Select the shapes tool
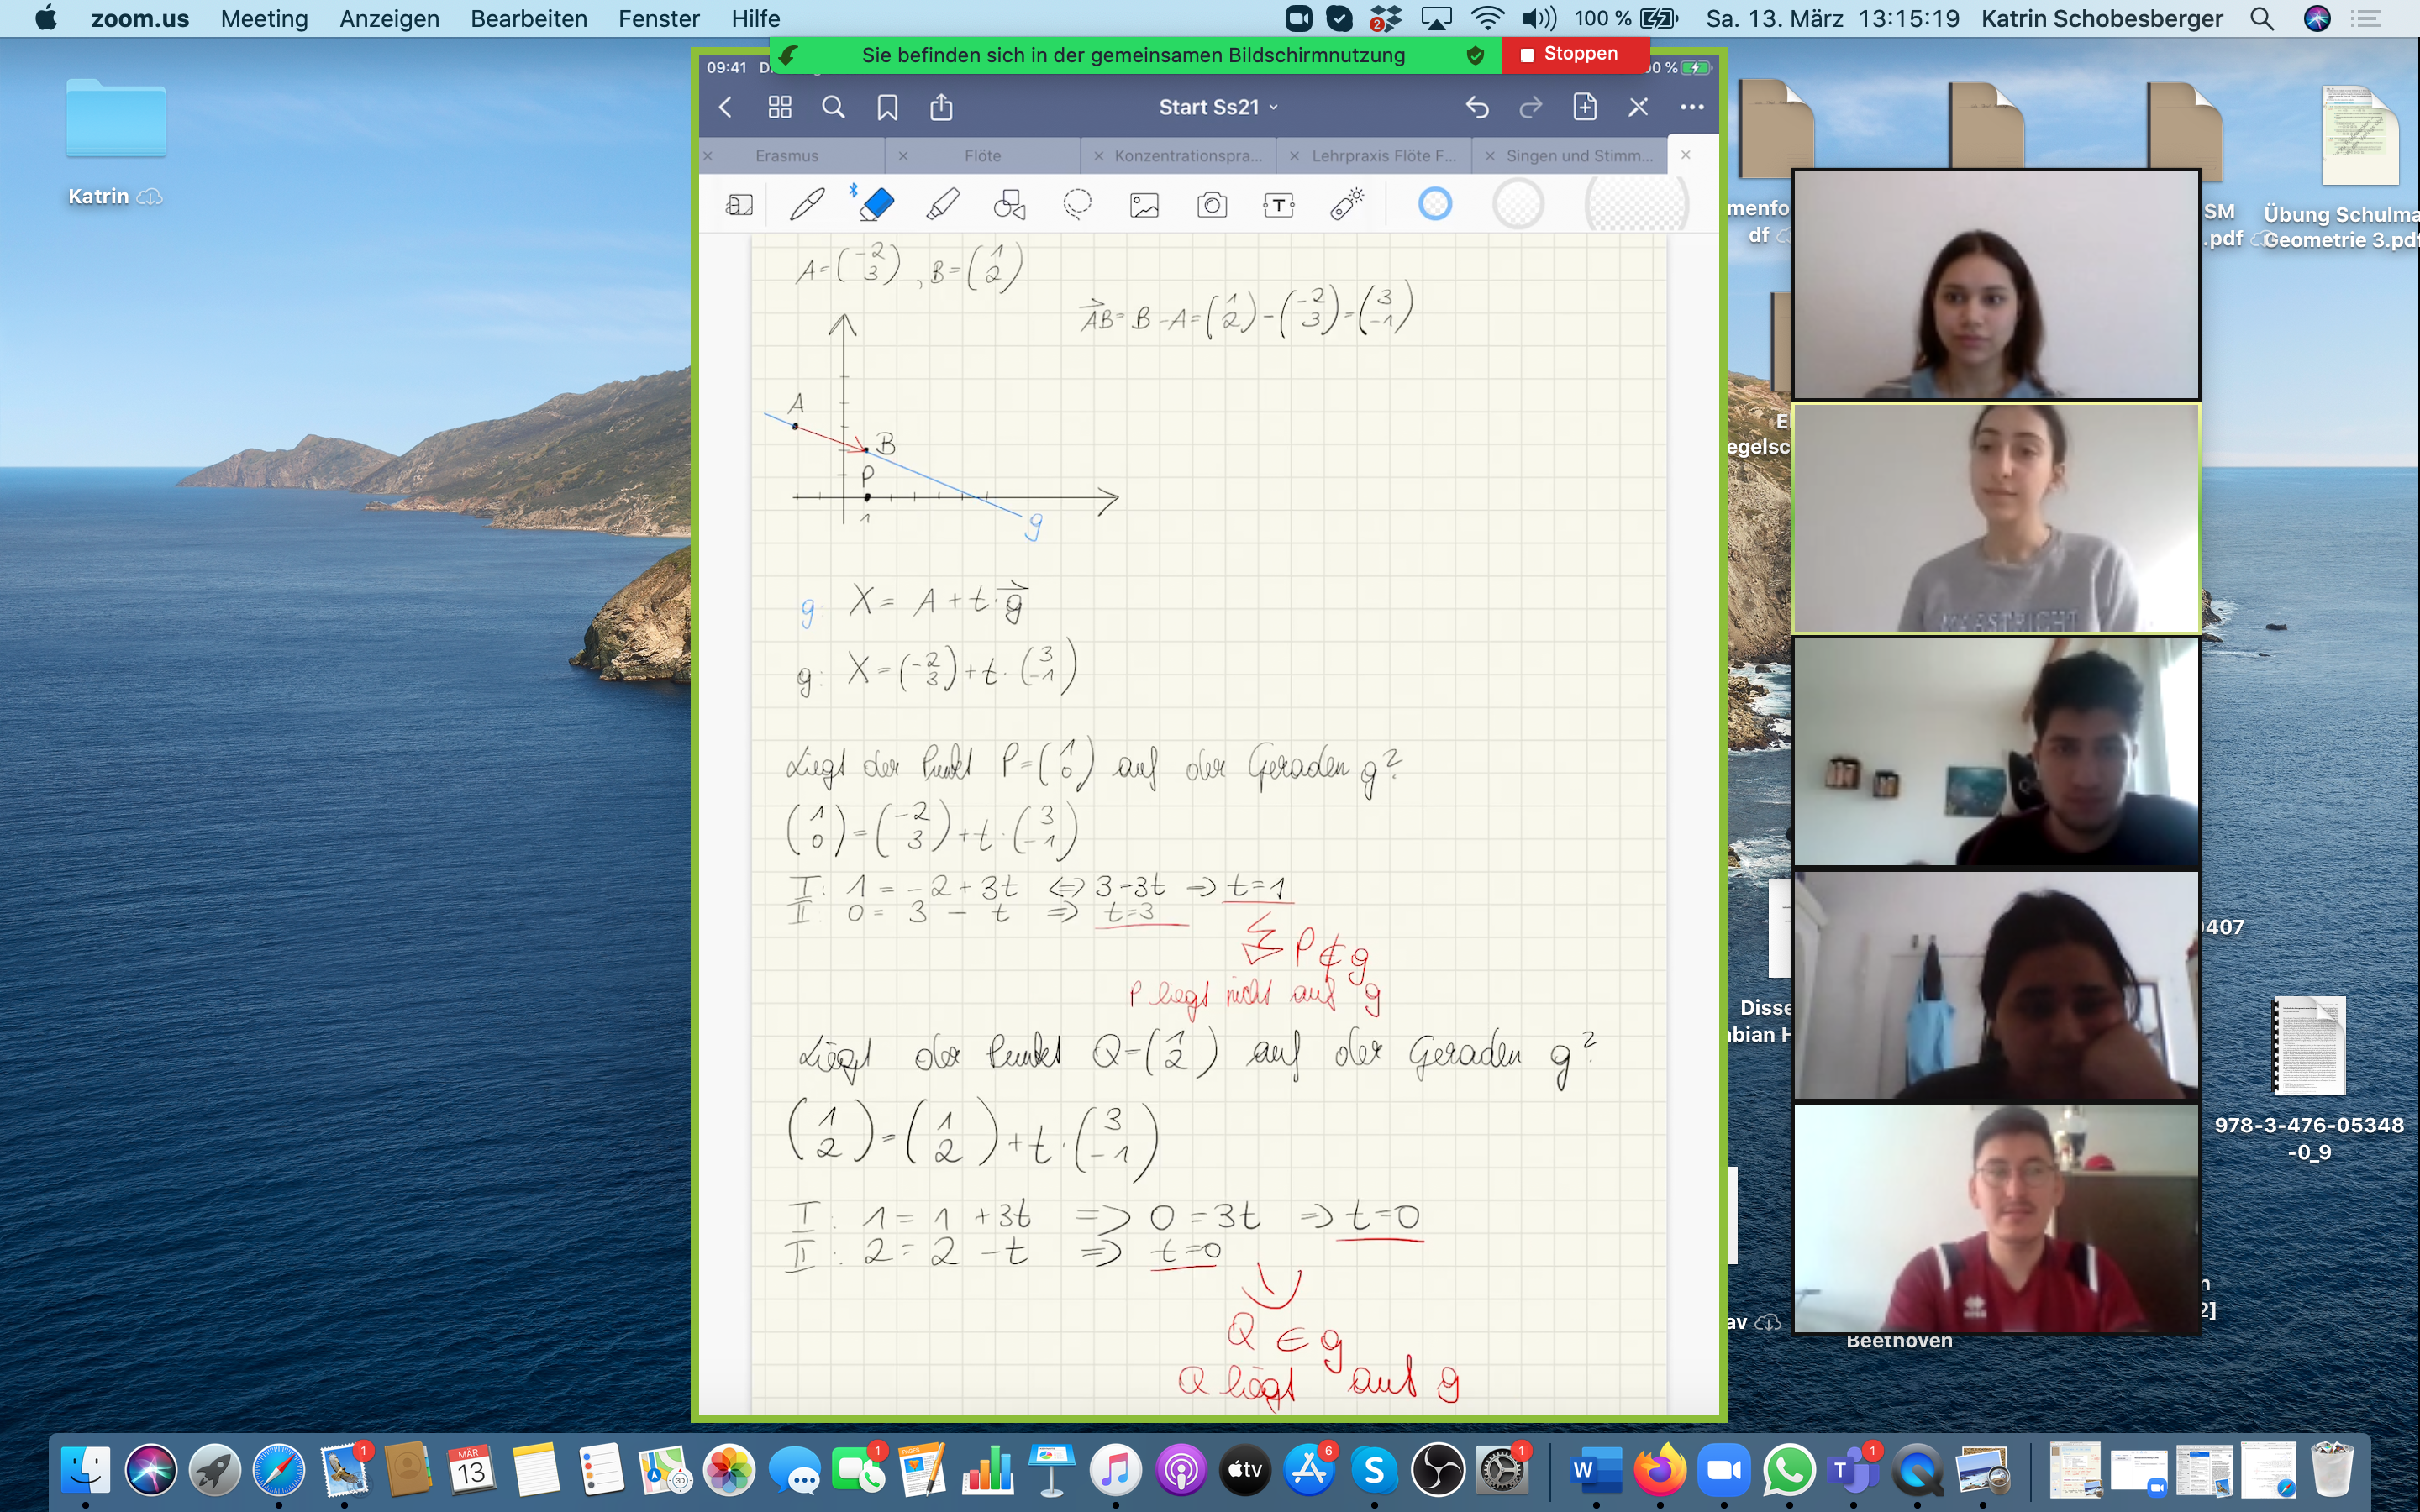Viewport: 2420px width, 1512px height. 1009,205
